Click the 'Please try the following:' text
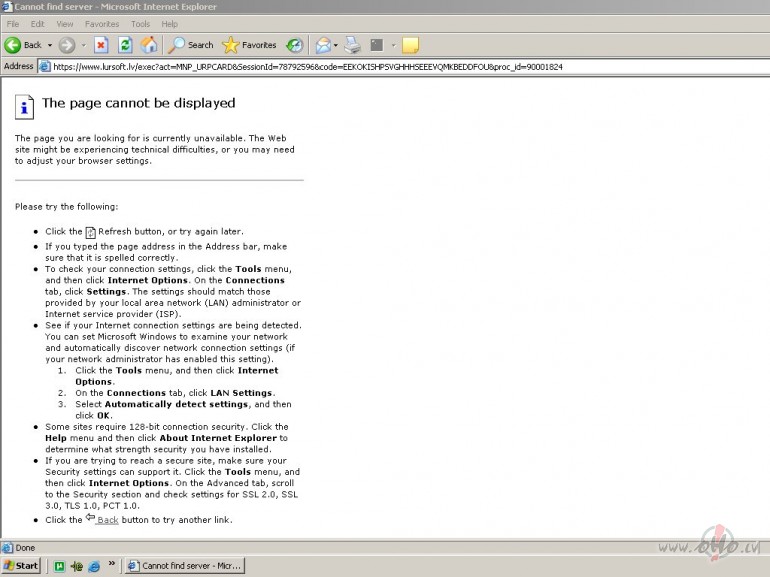770x577 pixels. pyautogui.click(x=66, y=207)
